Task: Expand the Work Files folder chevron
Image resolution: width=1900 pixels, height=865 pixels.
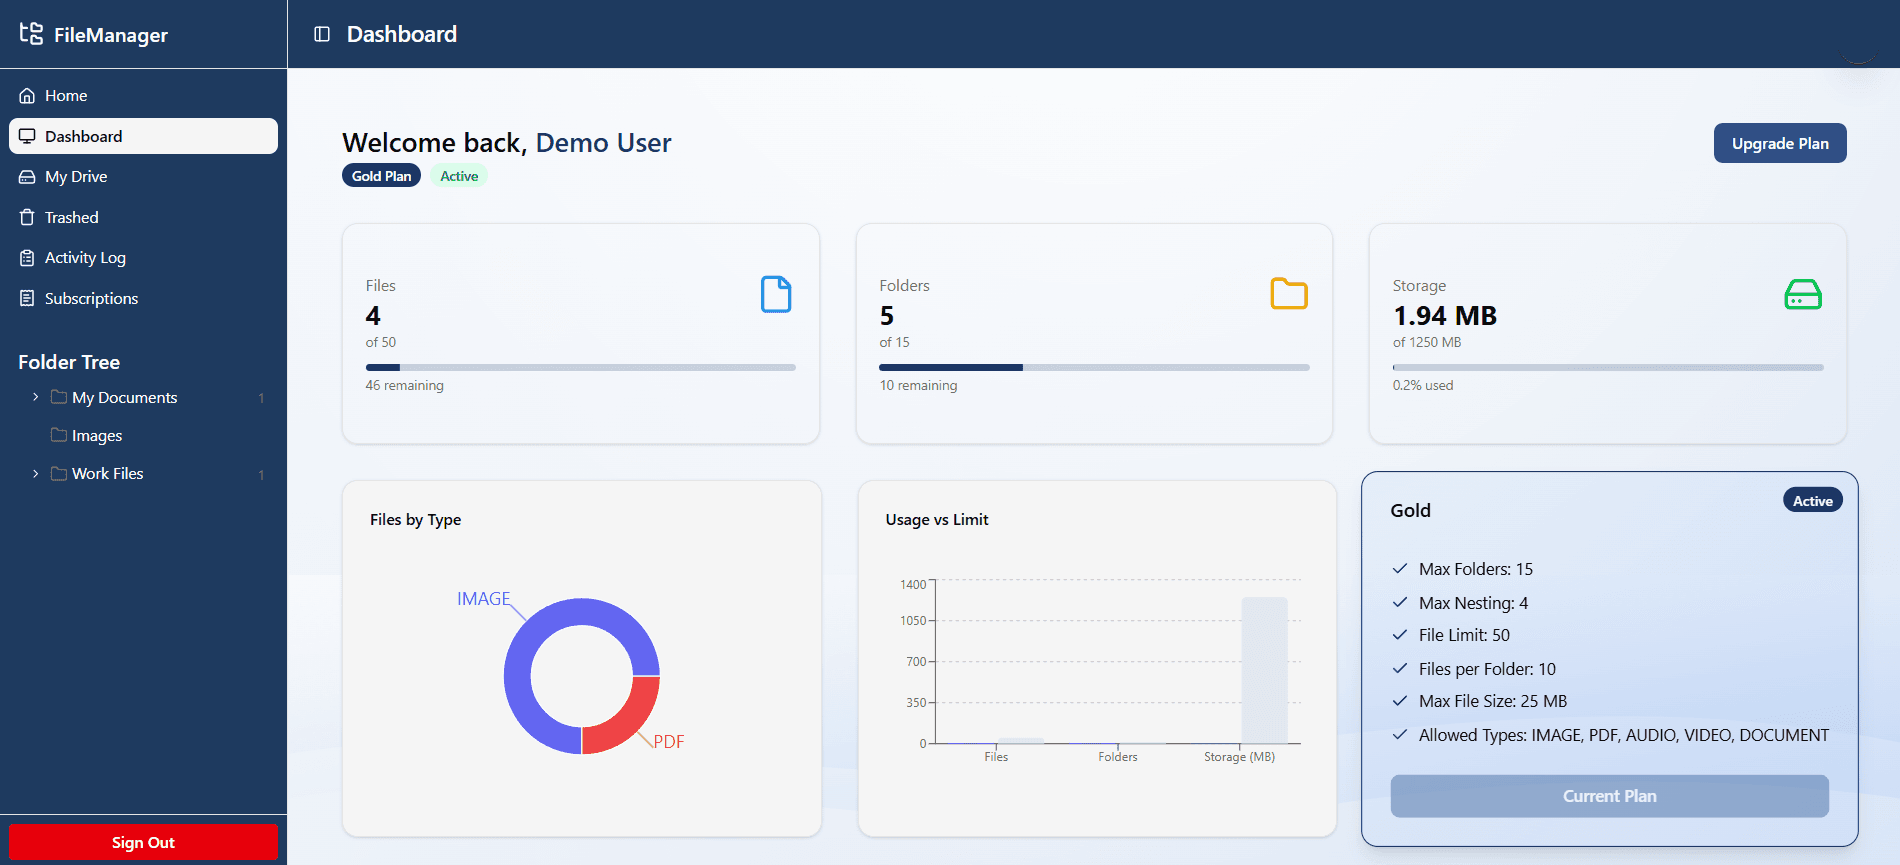Action: tap(36, 474)
